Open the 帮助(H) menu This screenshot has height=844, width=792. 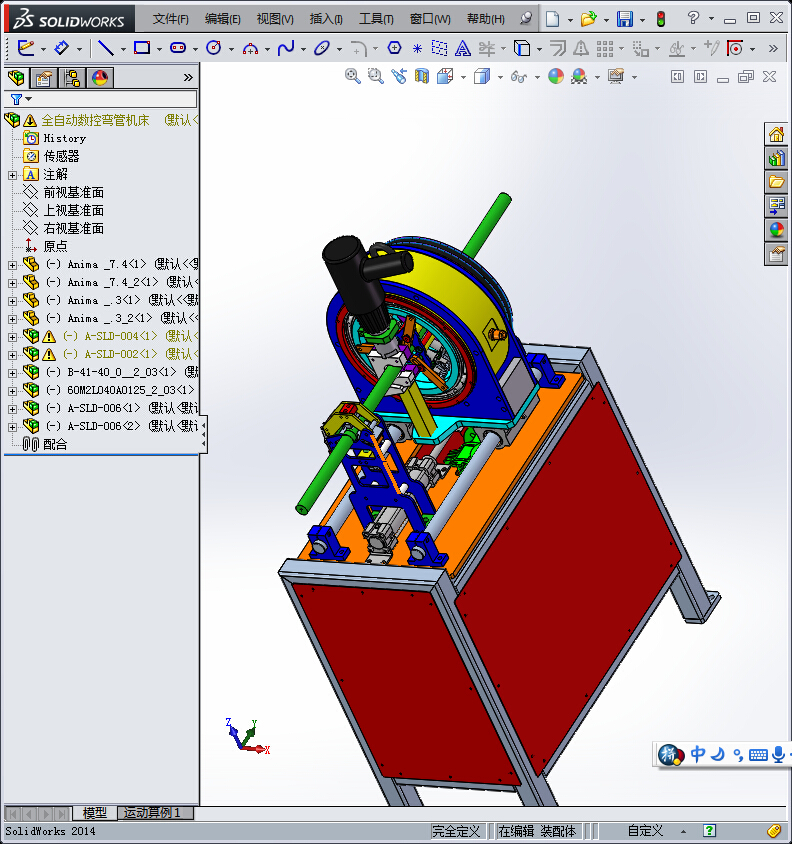486,19
